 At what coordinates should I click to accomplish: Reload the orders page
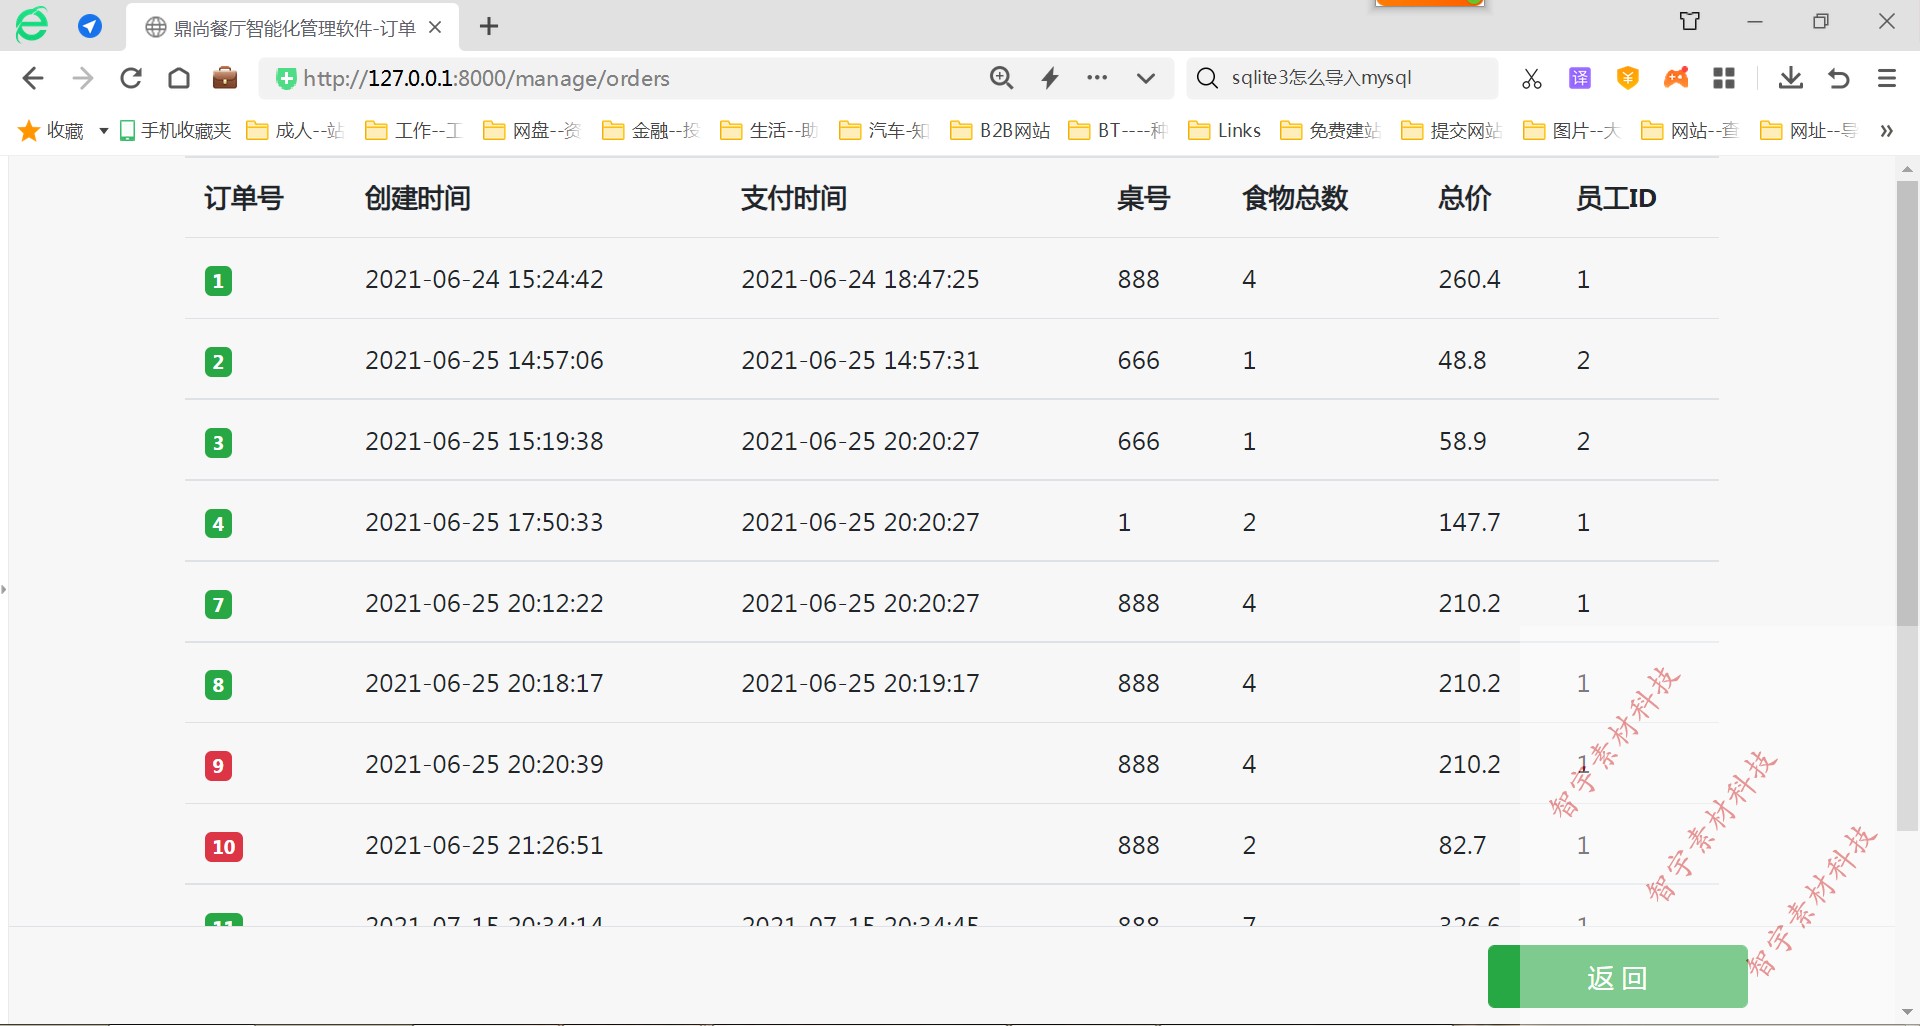[131, 78]
